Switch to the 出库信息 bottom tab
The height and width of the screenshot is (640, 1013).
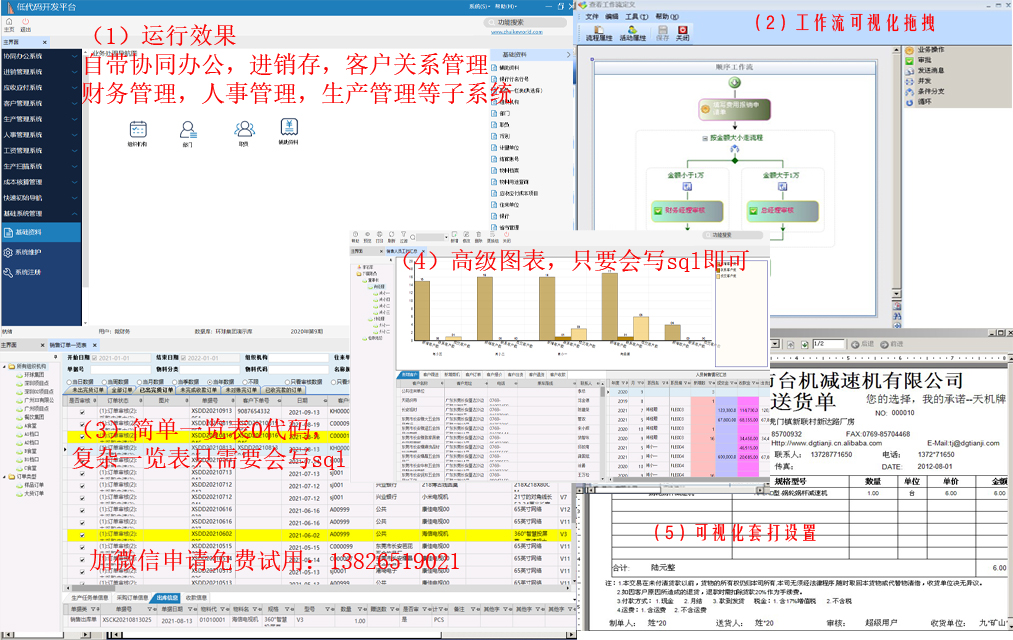click(x=167, y=597)
